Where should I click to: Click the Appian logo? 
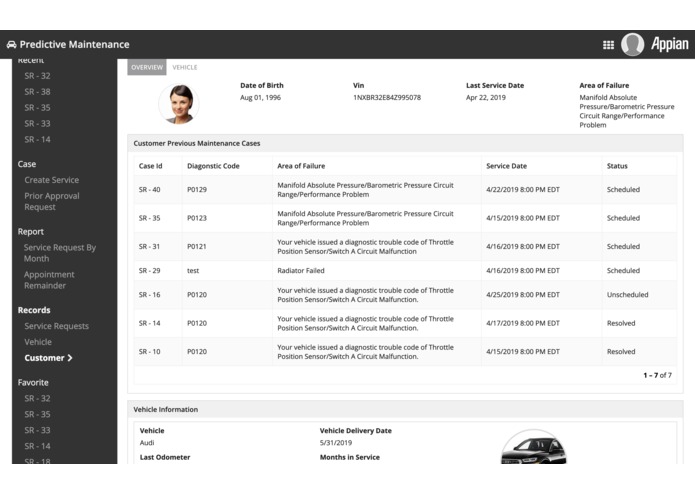669,44
